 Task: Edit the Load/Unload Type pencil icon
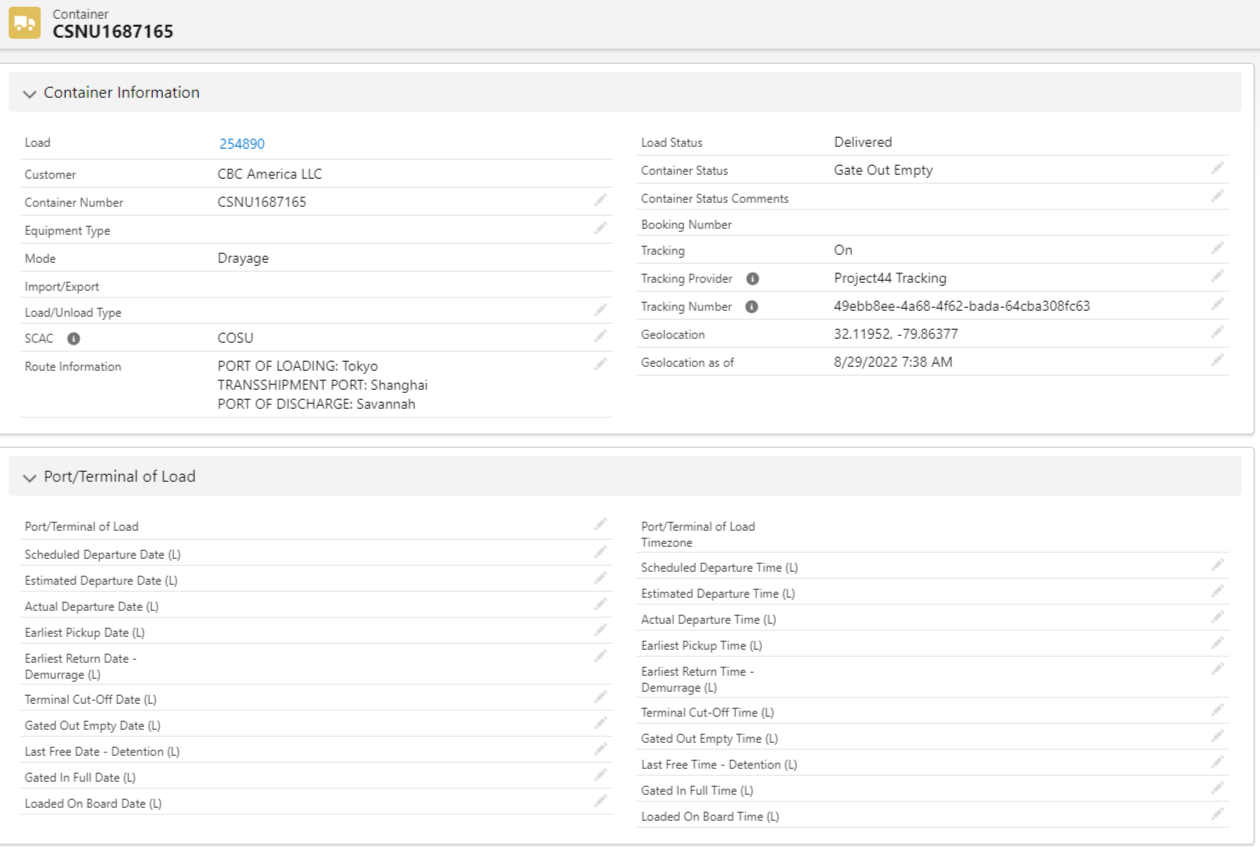coord(600,310)
